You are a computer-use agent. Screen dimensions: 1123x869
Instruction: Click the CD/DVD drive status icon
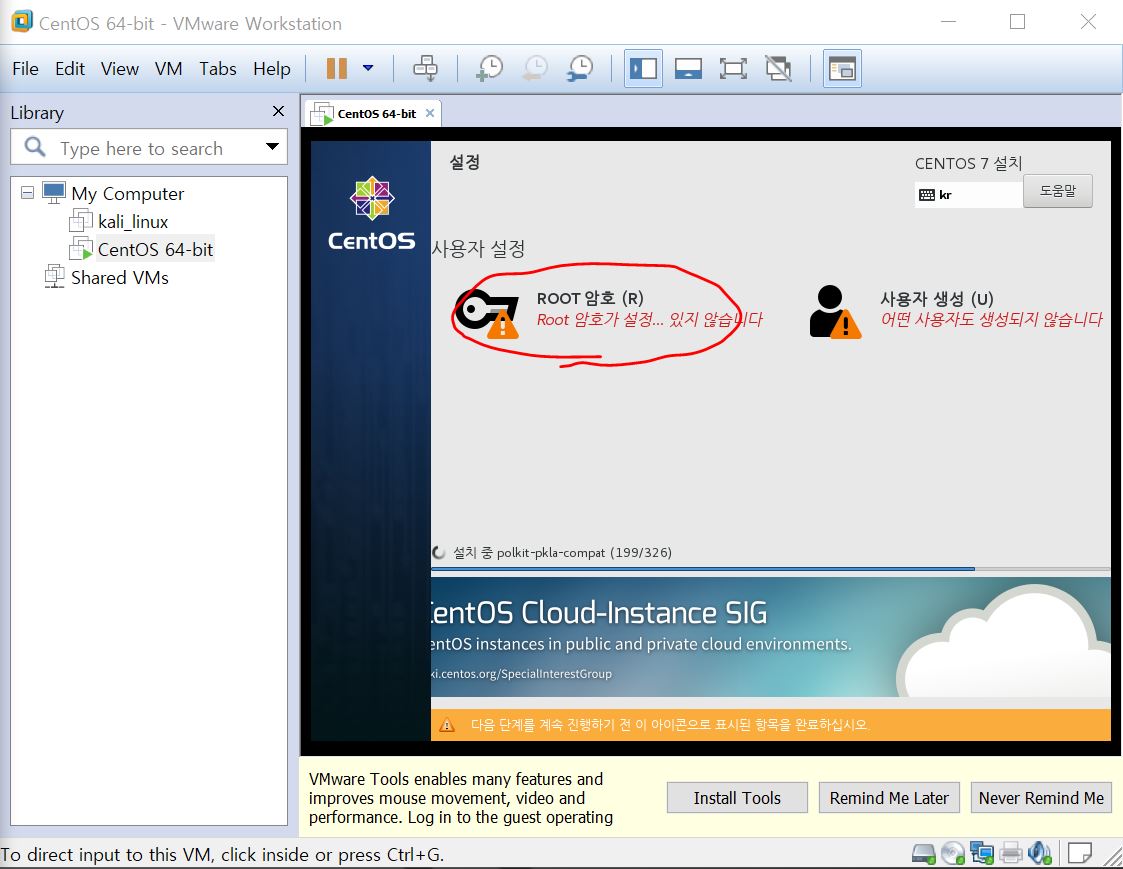point(953,853)
